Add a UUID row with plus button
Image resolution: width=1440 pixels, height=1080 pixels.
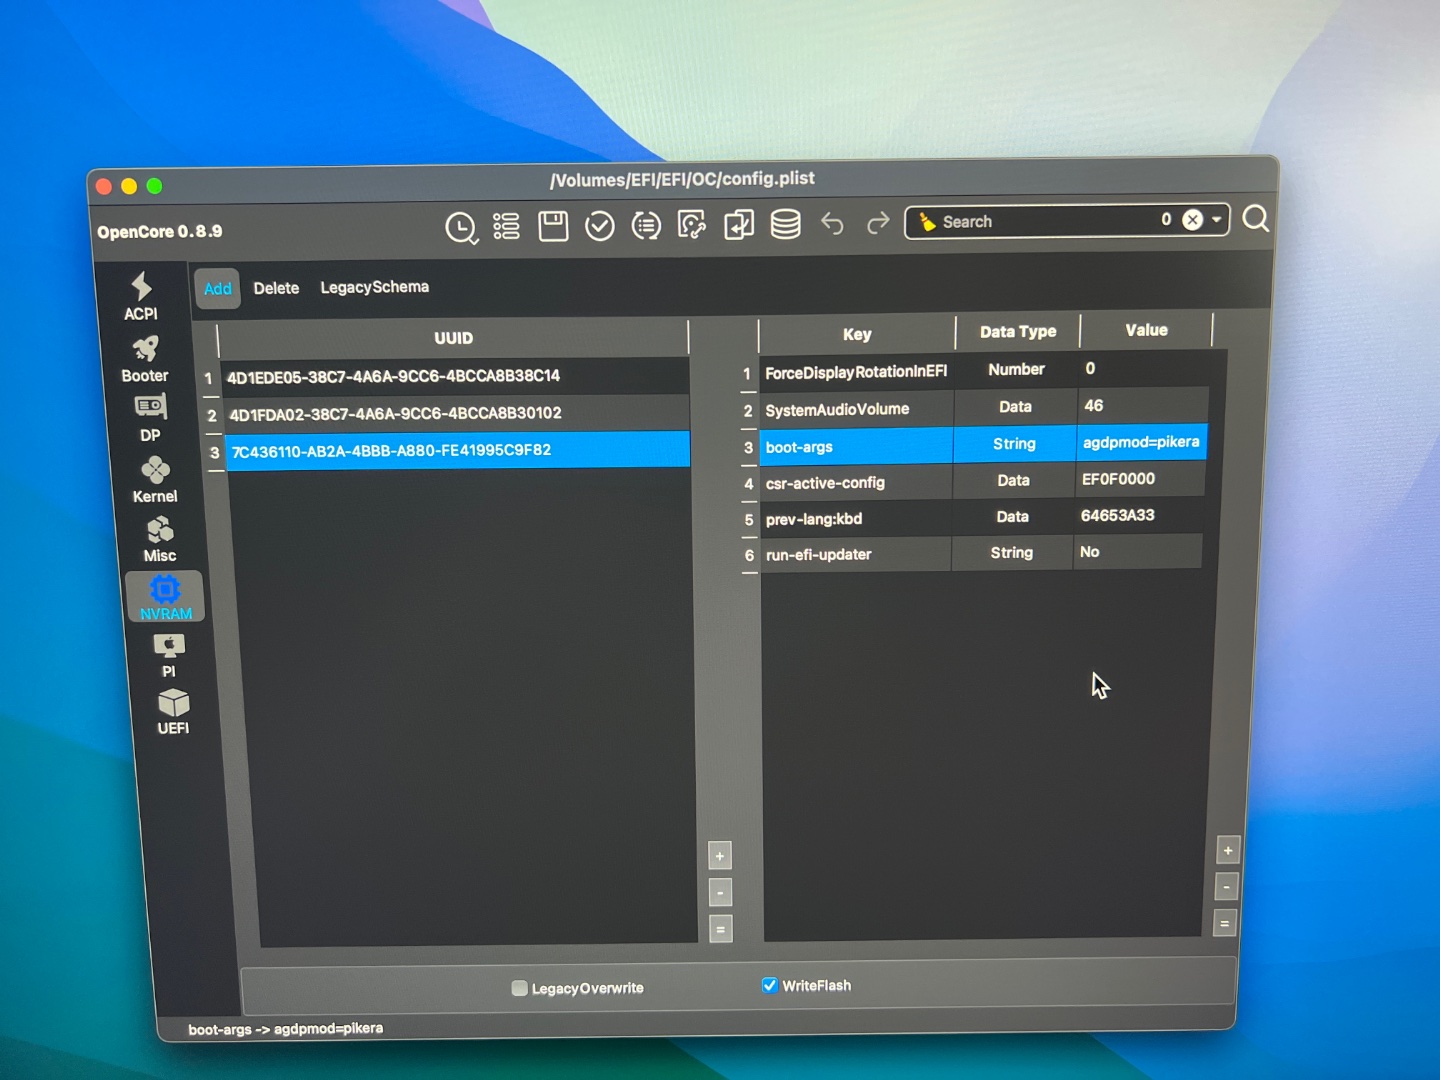(720, 856)
